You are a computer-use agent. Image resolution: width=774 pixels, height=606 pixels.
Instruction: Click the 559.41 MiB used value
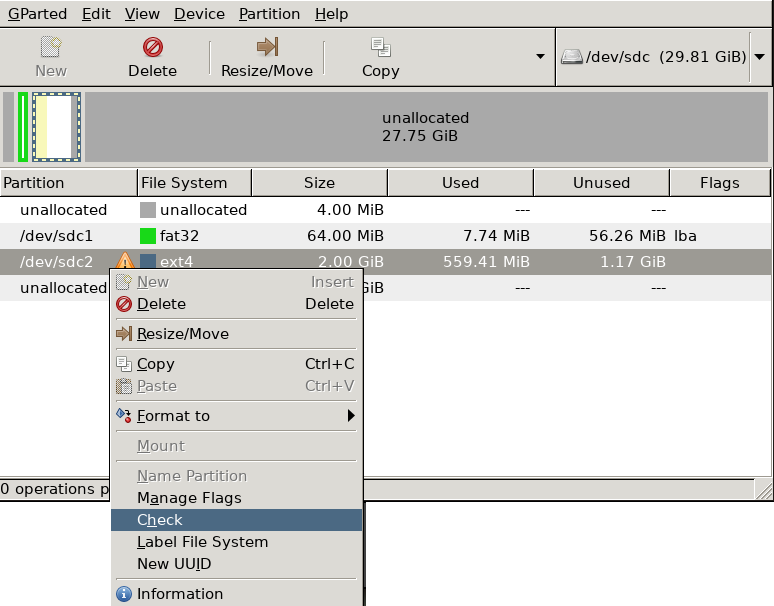click(x=486, y=262)
